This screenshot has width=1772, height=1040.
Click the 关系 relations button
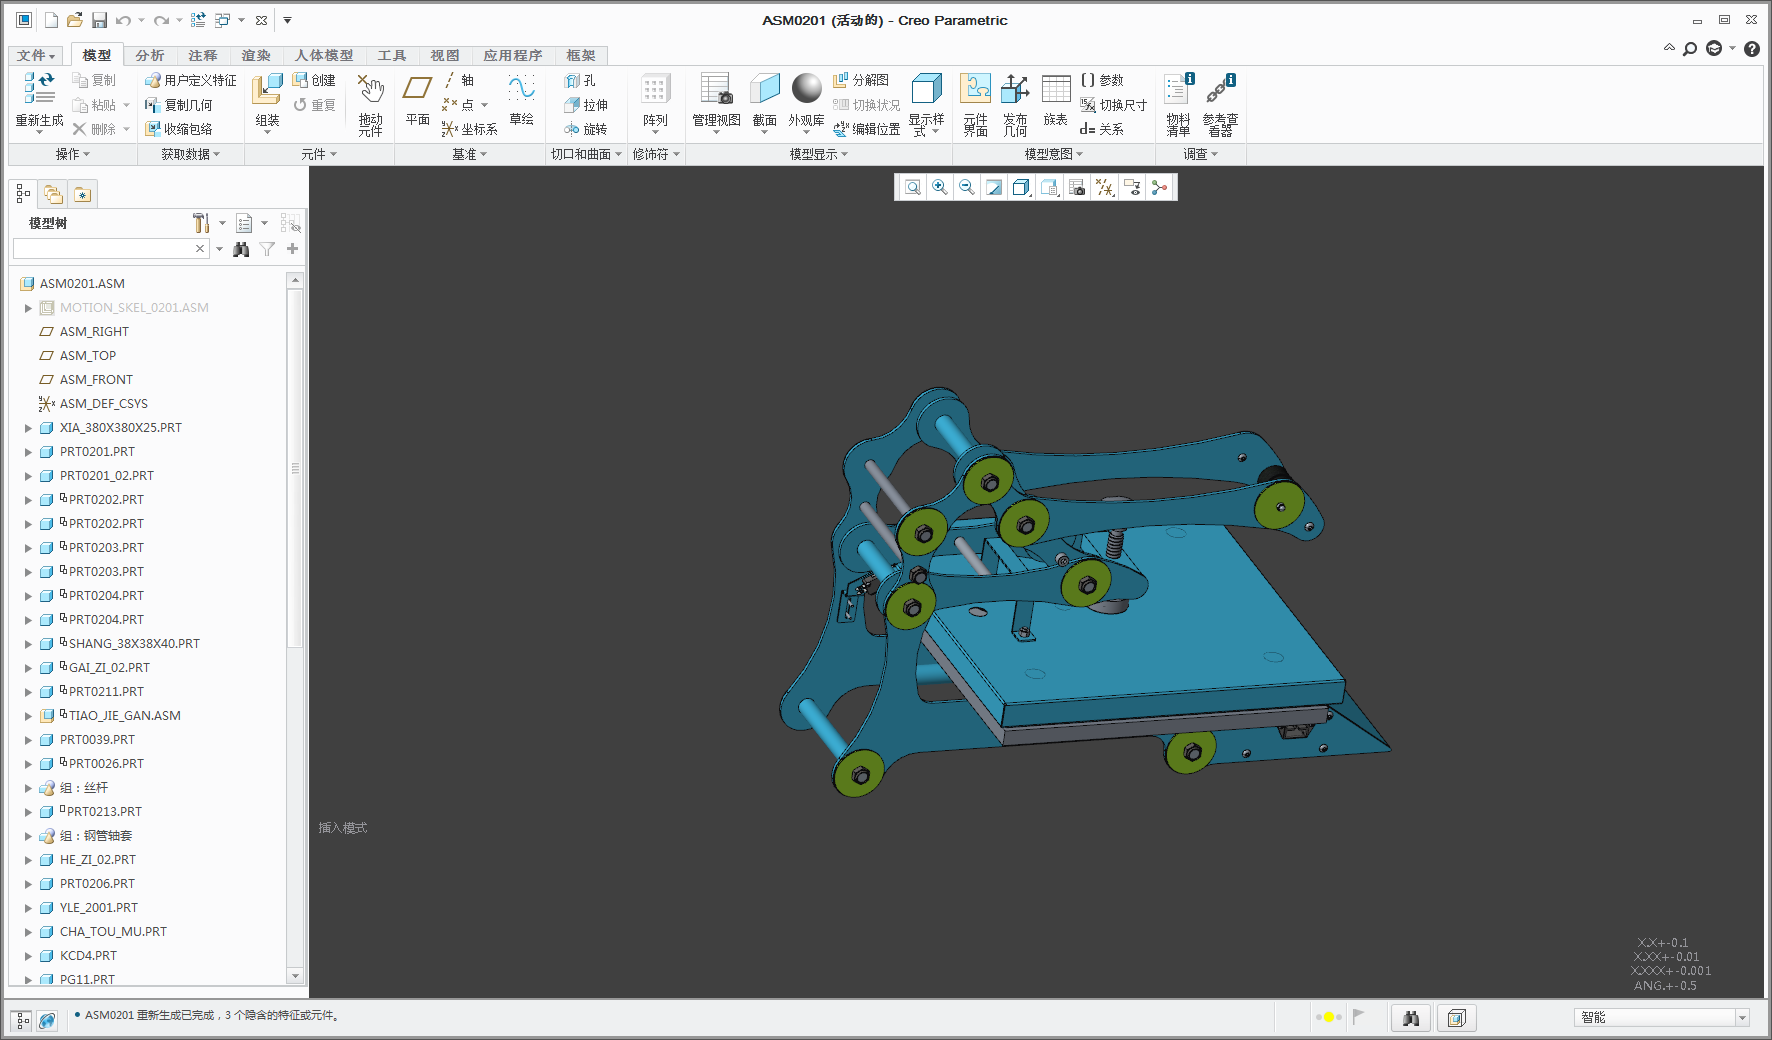click(1102, 129)
